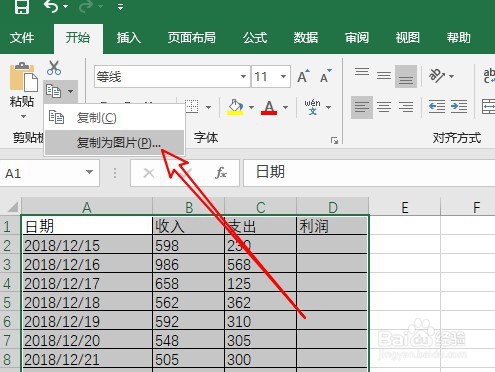Switch to the 数据 tab
Viewport: 495px width, 372px height.
pyautogui.click(x=306, y=38)
